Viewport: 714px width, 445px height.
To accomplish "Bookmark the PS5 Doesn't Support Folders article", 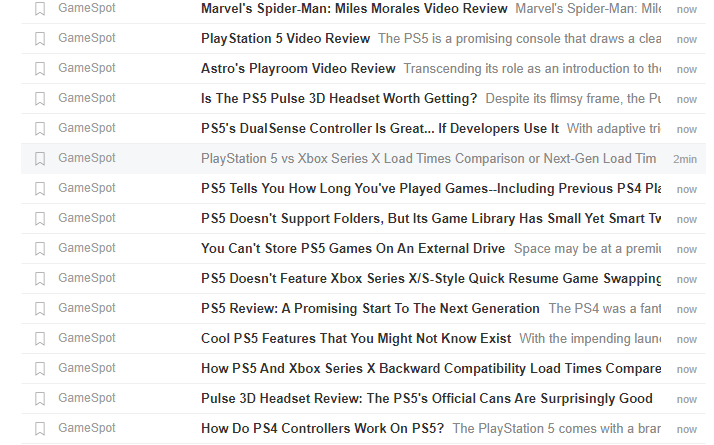I will [x=40, y=219].
